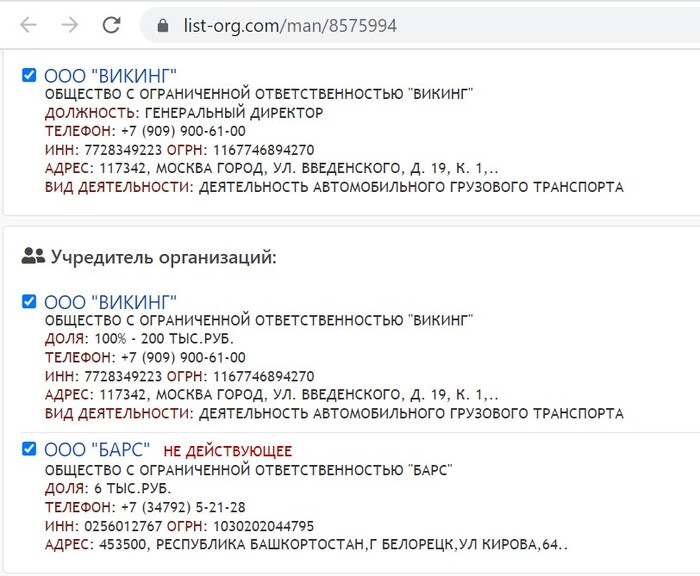Click the phone number +7 (34792) 5-21-28
The width and height of the screenshot is (700, 576).
point(183,507)
